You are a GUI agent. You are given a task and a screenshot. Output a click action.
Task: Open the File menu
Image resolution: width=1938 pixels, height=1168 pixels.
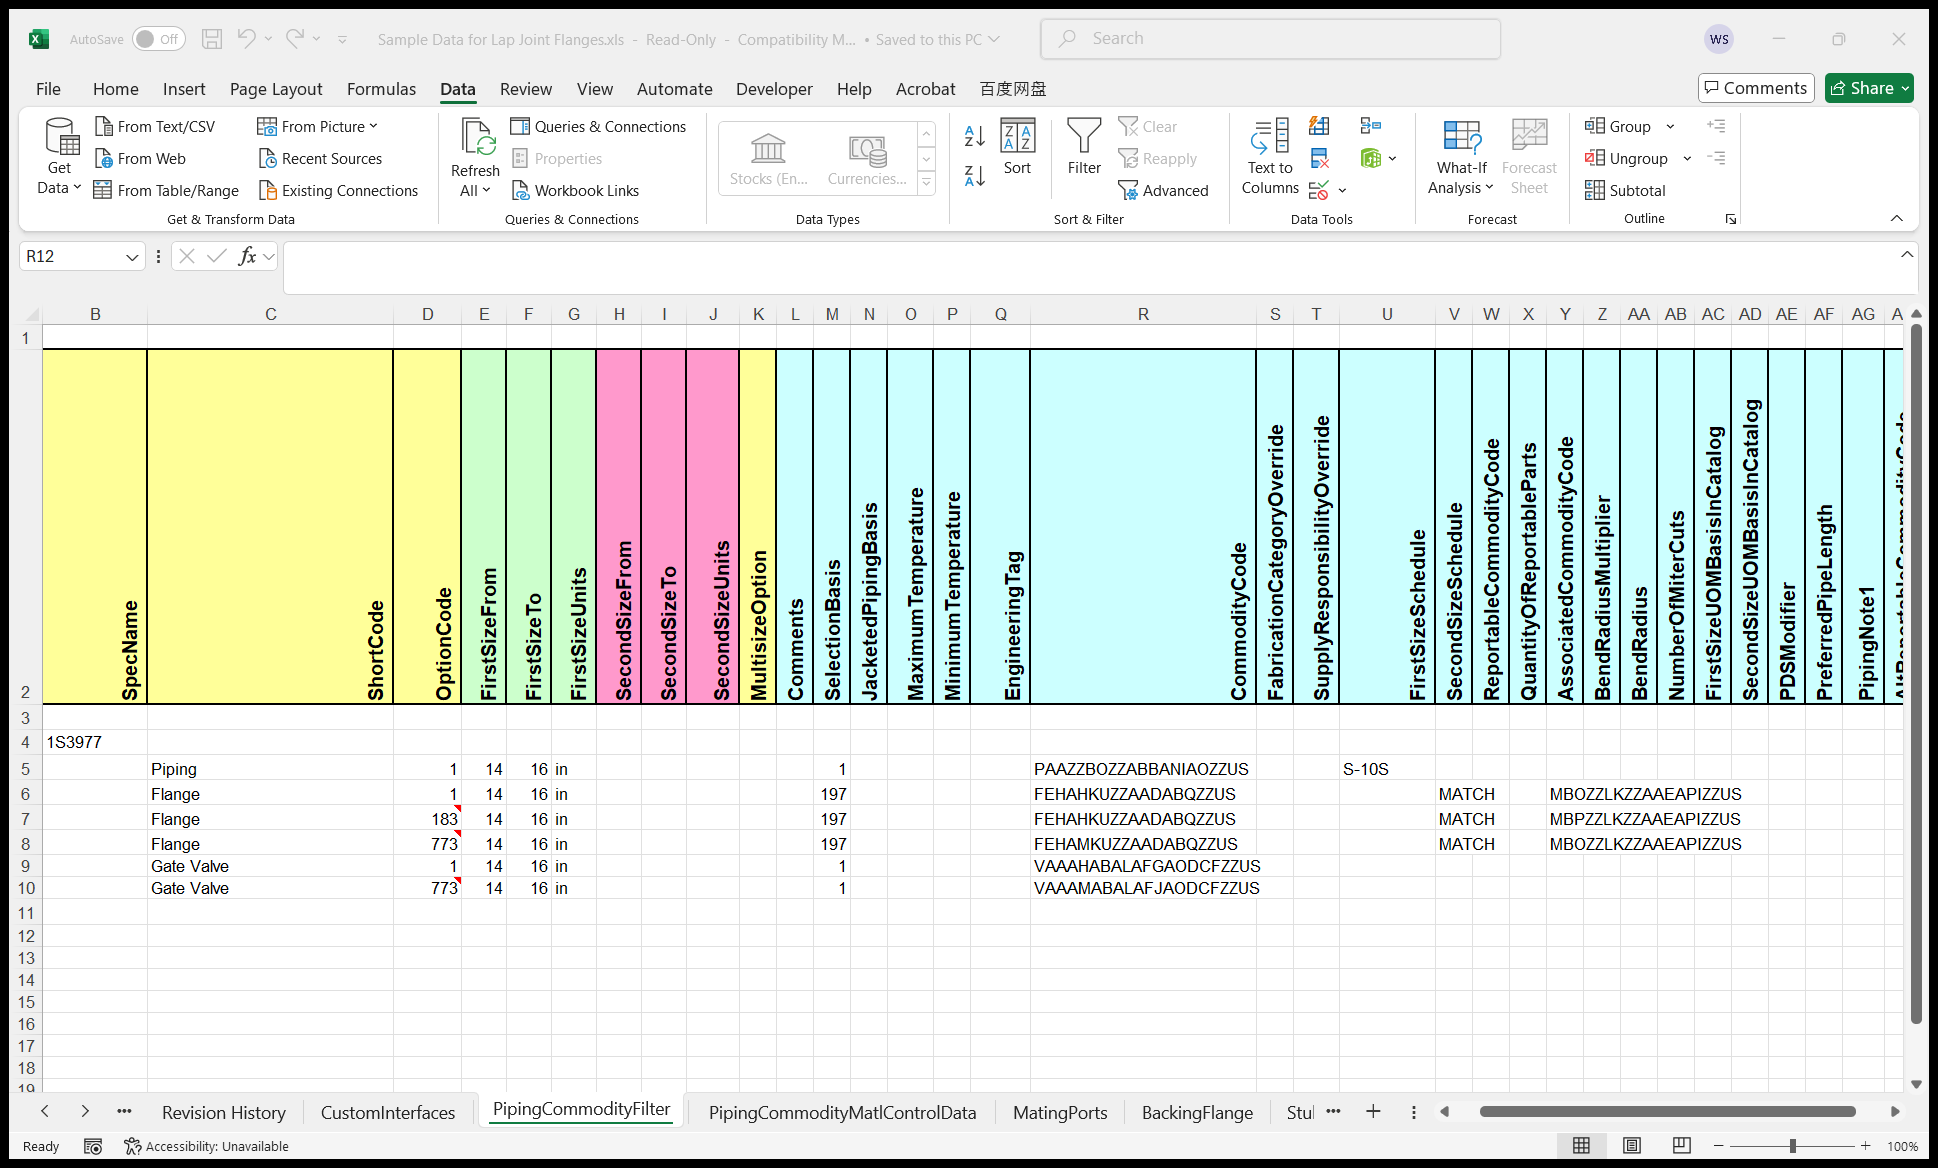48,89
